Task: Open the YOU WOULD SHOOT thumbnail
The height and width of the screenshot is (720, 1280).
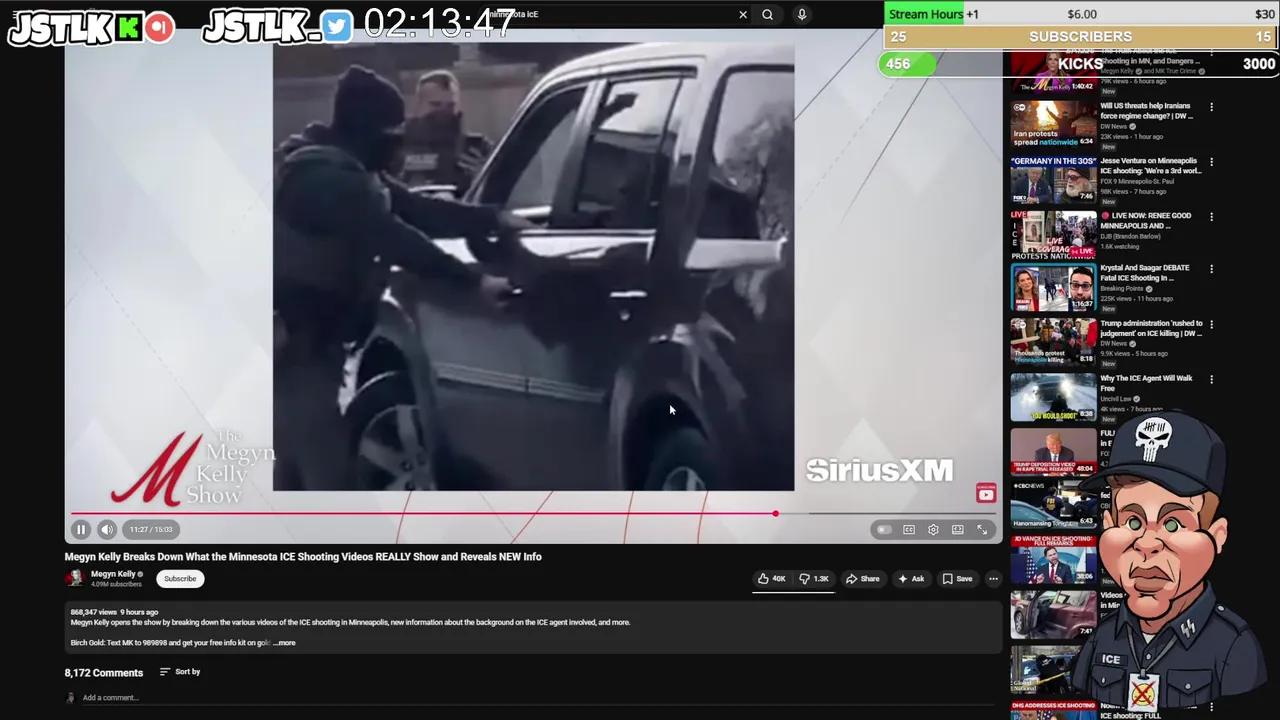Action: [1053, 397]
